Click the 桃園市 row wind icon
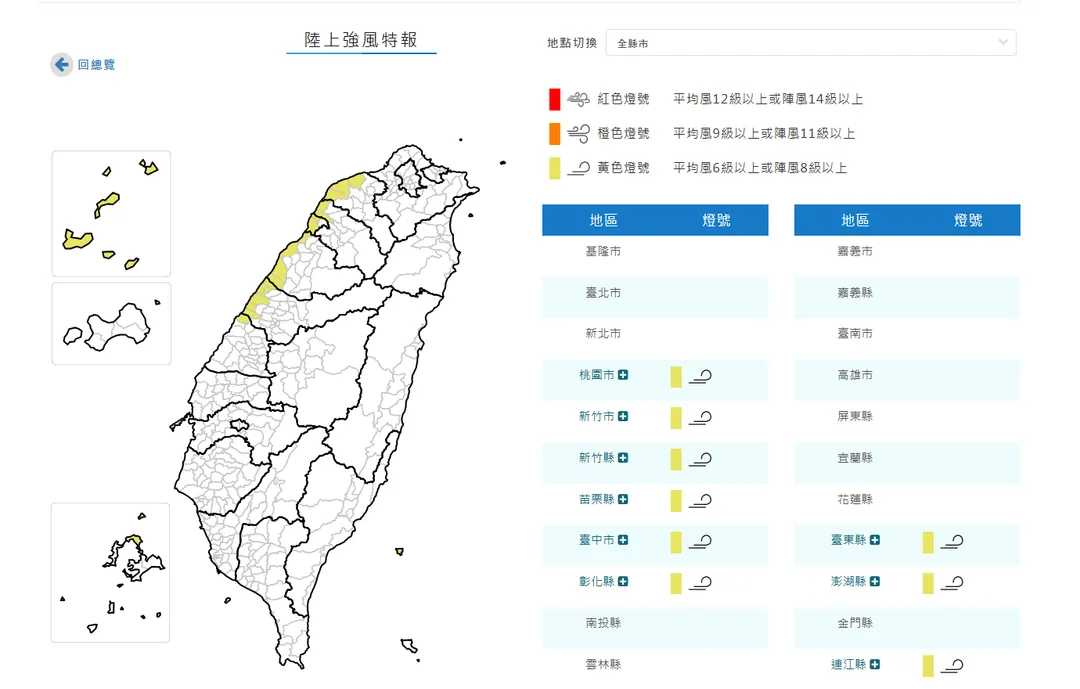This screenshot has height=689, width=1080. click(x=700, y=377)
